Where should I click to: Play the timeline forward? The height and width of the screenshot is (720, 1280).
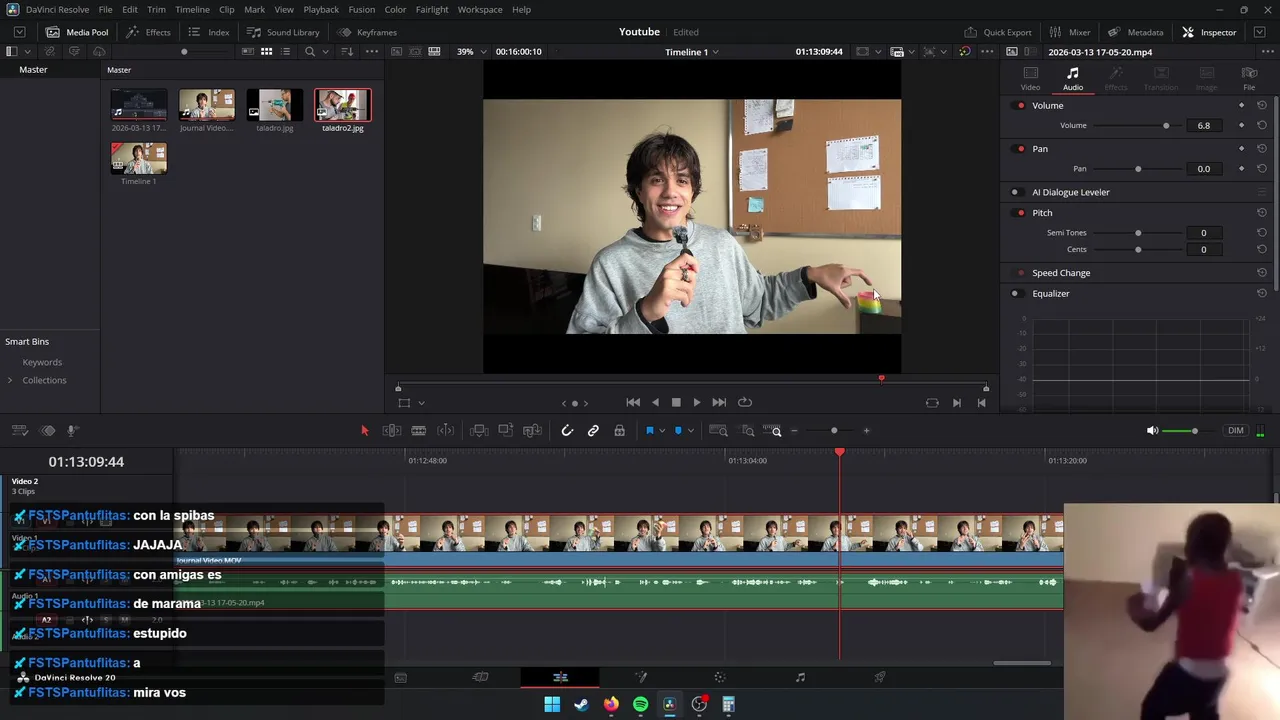697,402
